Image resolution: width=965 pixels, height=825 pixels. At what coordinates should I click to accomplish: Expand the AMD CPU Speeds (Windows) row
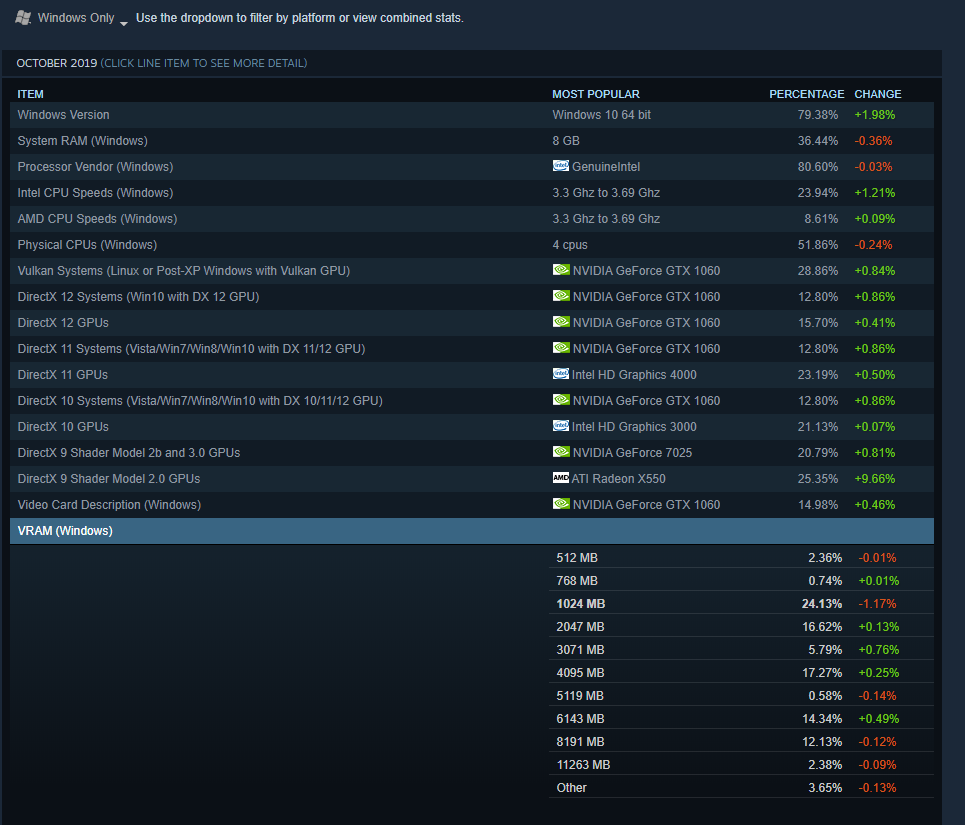click(471, 219)
